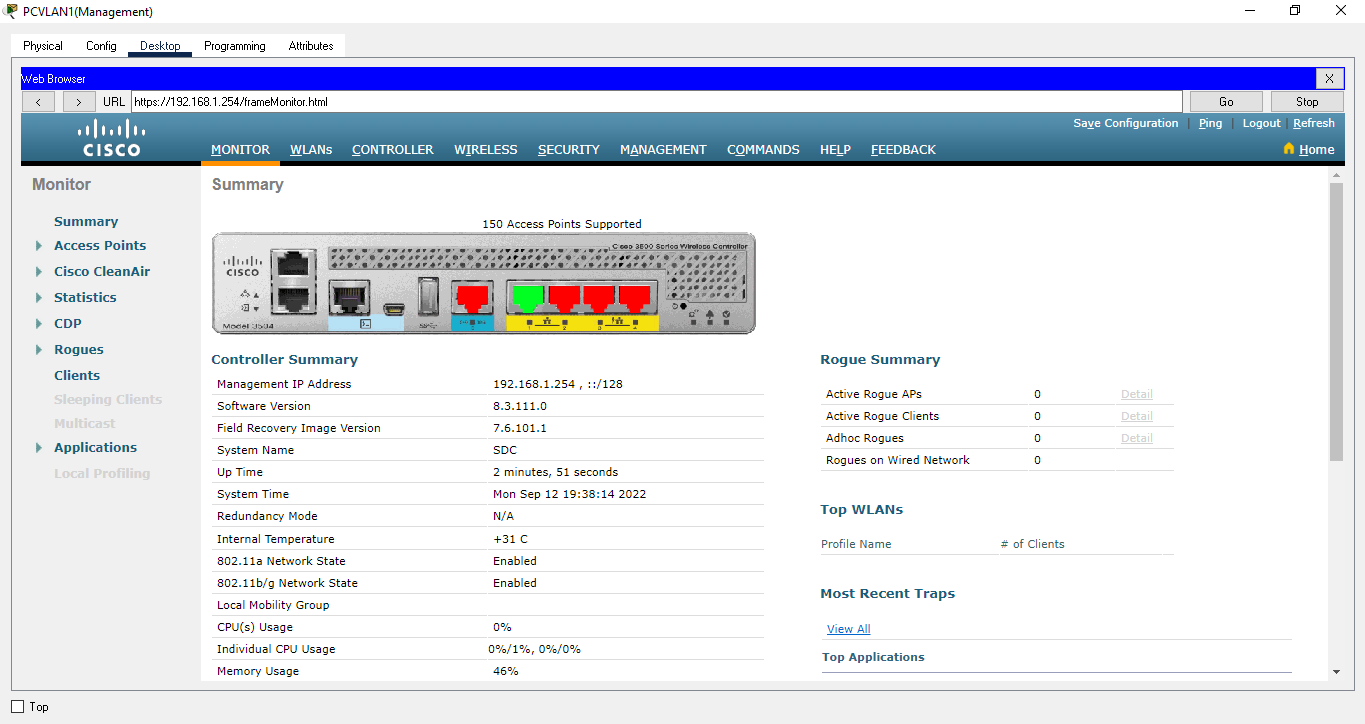1365x724 pixels.
Task: Click the Software Version value 8.3.111.0
Action: click(x=520, y=406)
